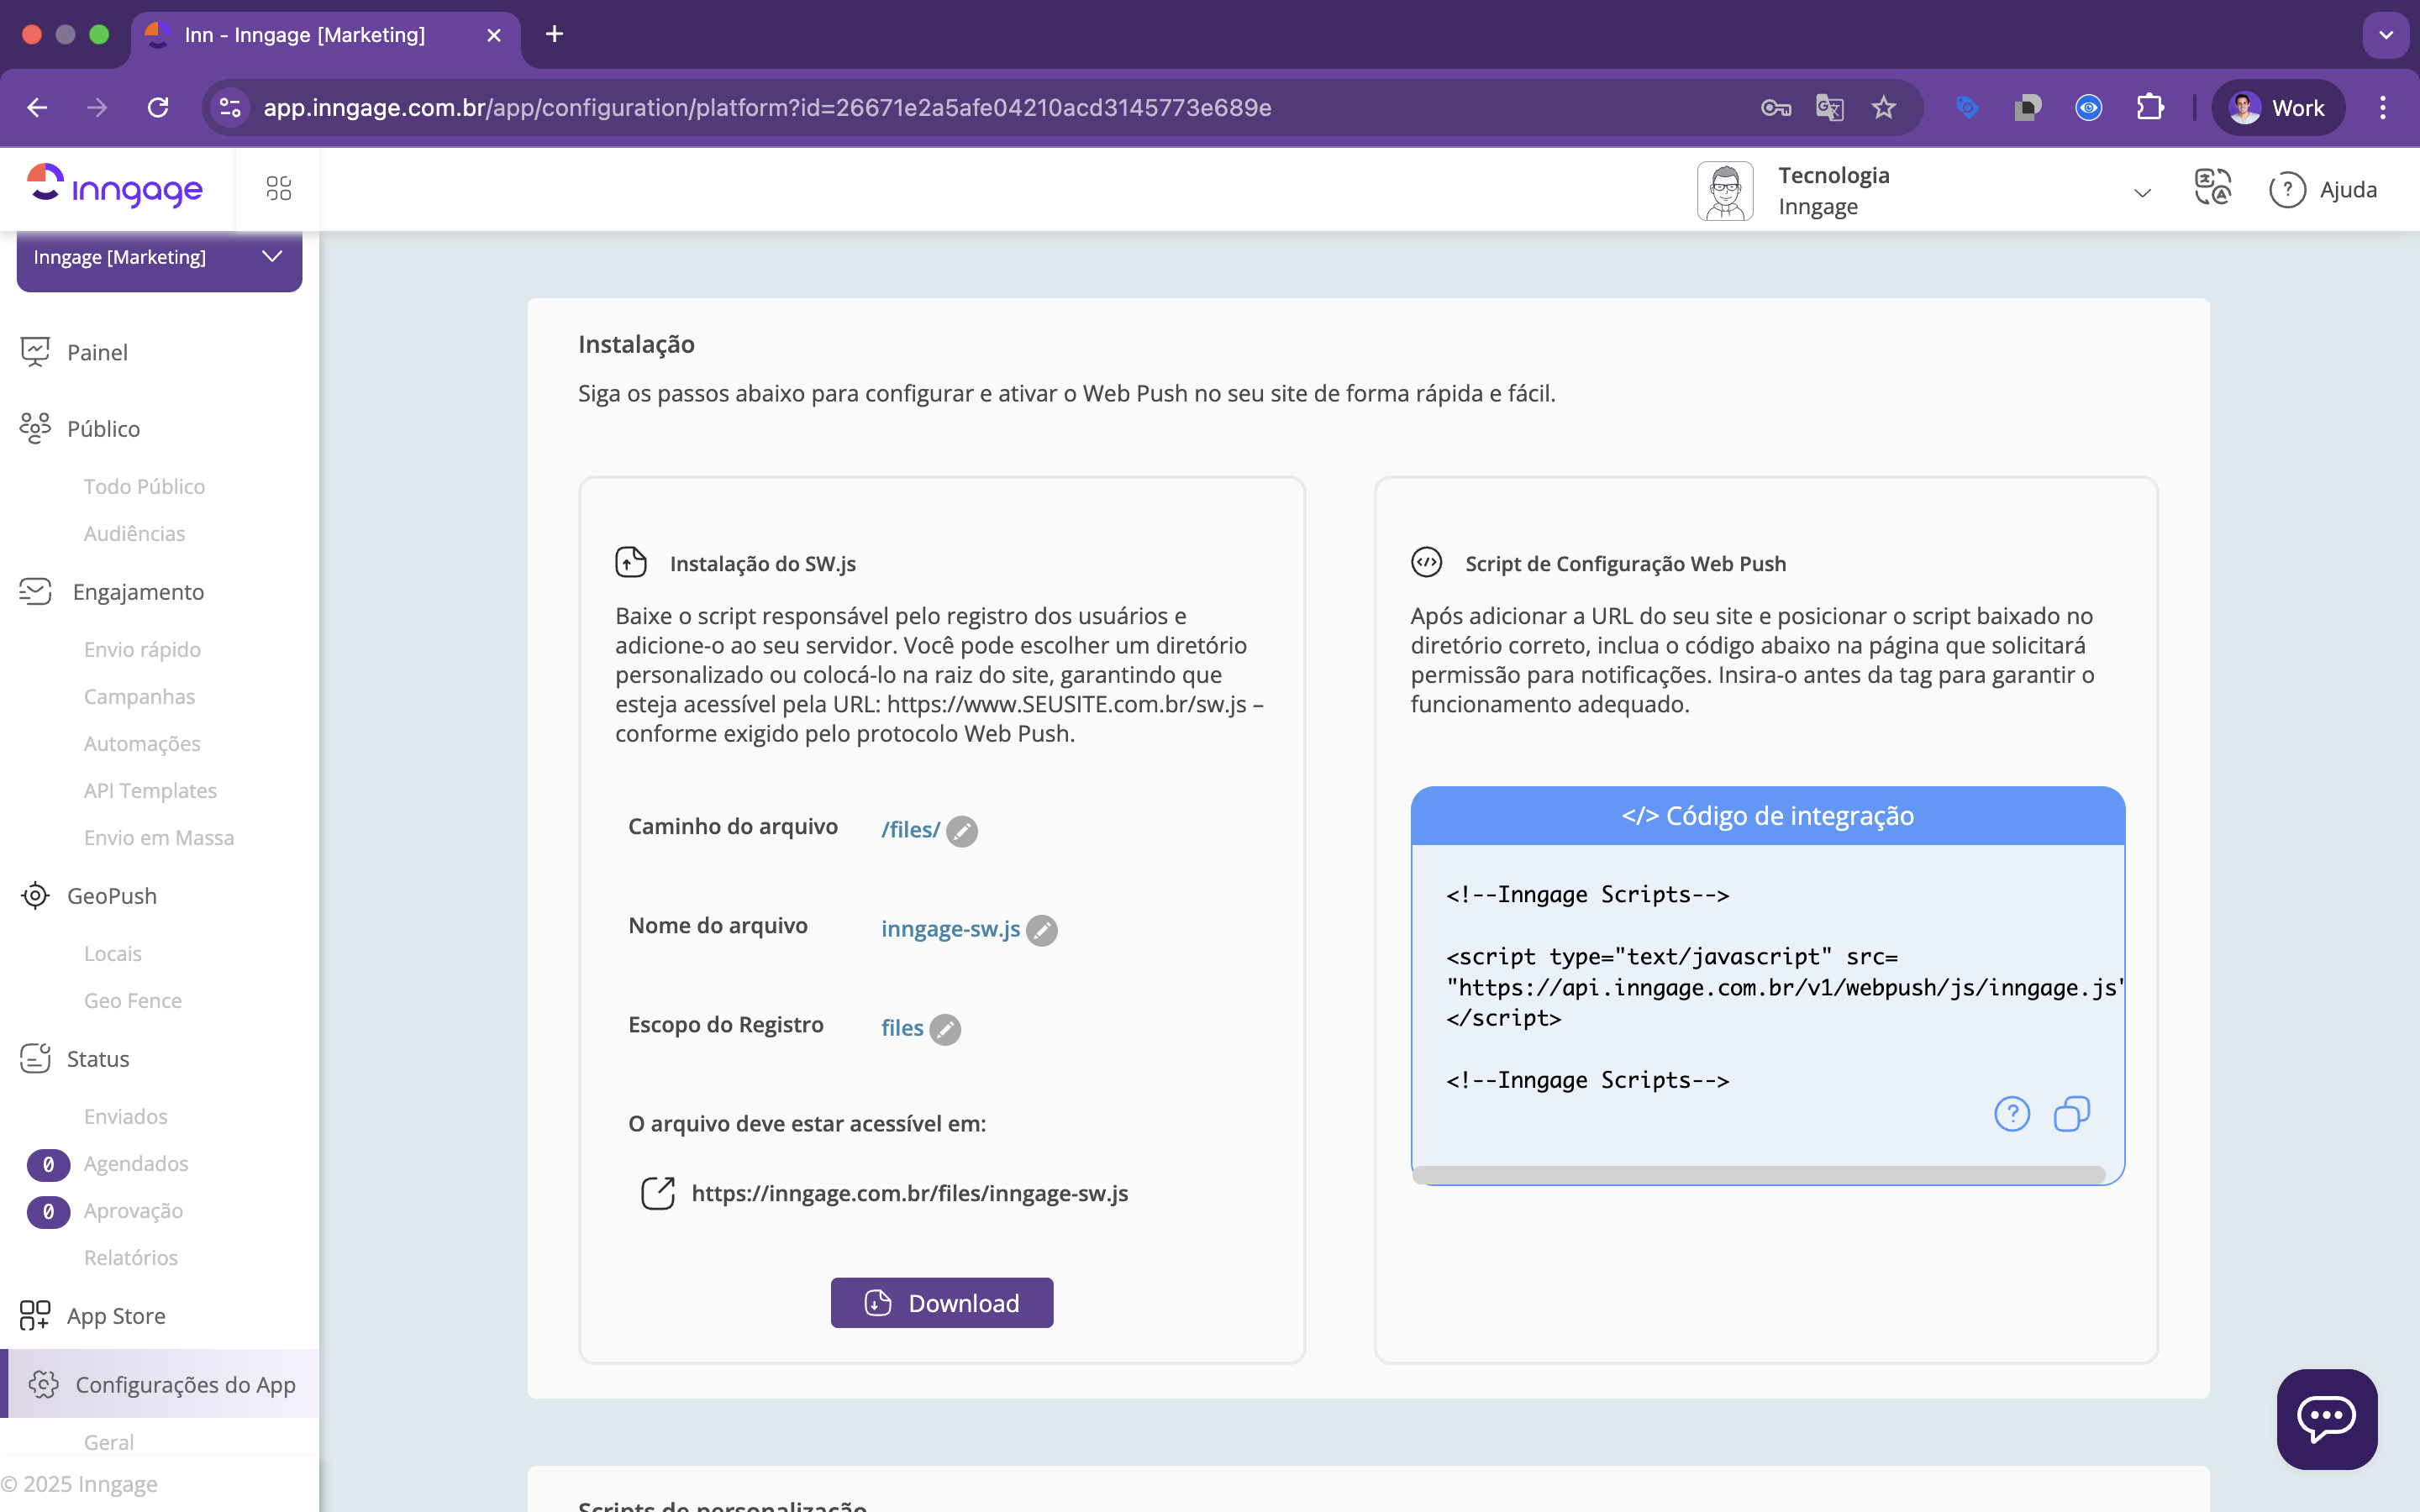The height and width of the screenshot is (1512, 2420).
Task: Open the tab search chevron in Chrome
Action: point(2385,35)
